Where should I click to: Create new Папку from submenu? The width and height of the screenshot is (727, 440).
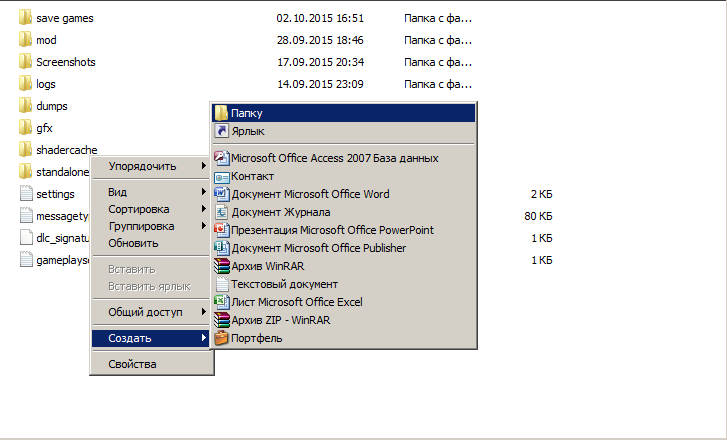[x=344, y=113]
